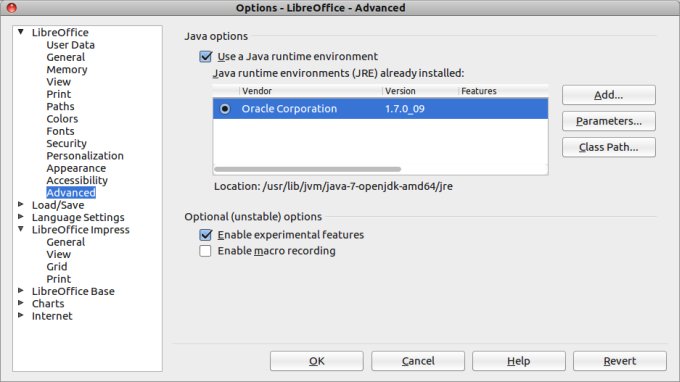Viewport: 680px width, 382px height.
Task: Click the Internet tree label
Action: click(52, 316)
